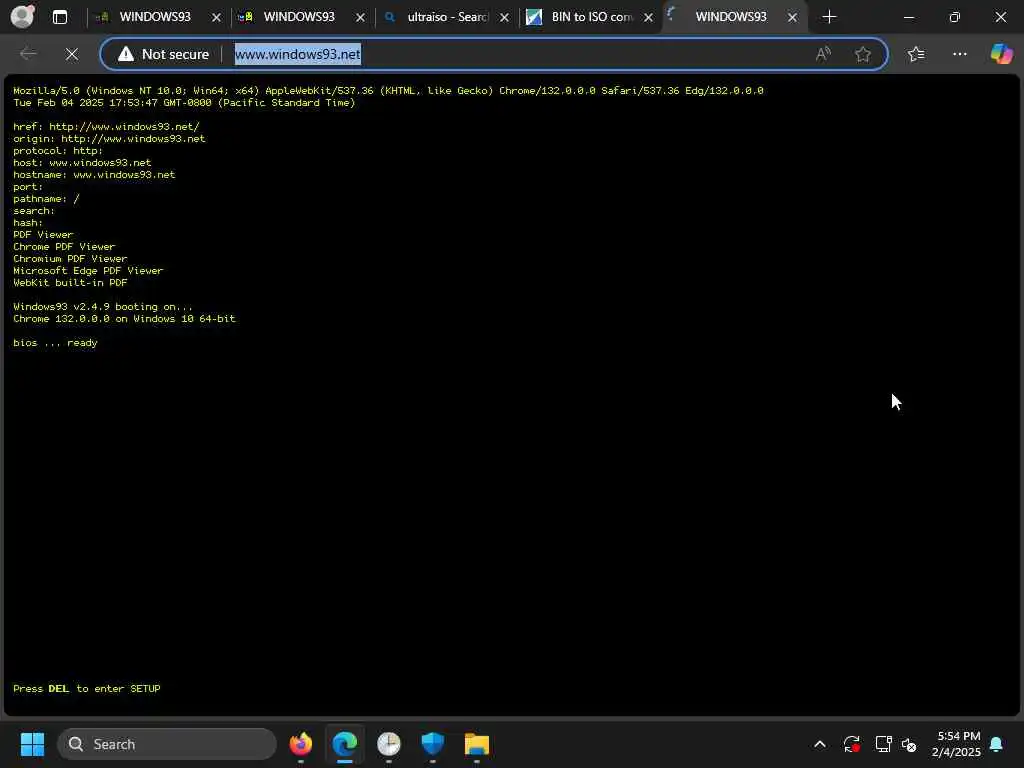
Task: Click the 'protocol: http:' line
Action: click(58, 151)
